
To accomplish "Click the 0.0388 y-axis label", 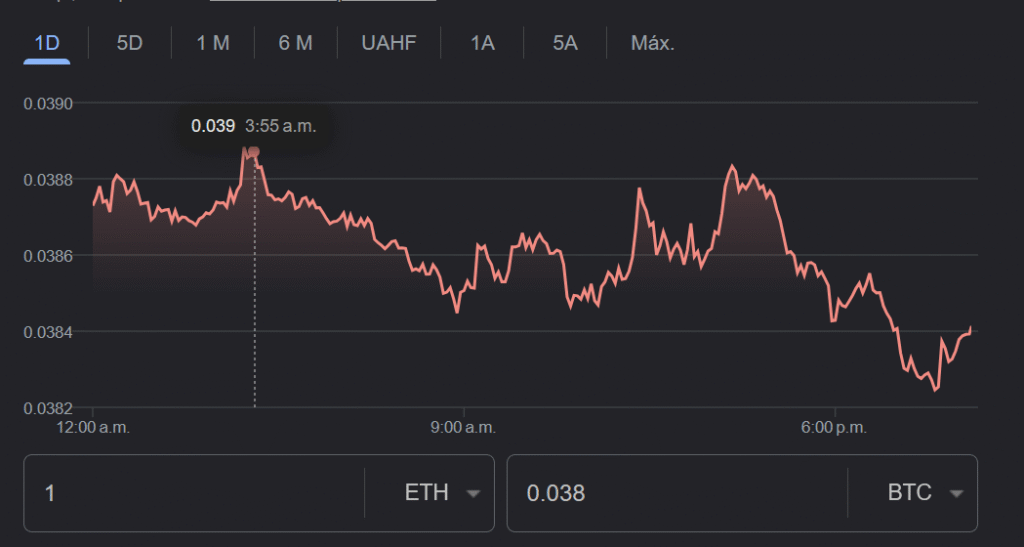I will (x=48, y=180).
